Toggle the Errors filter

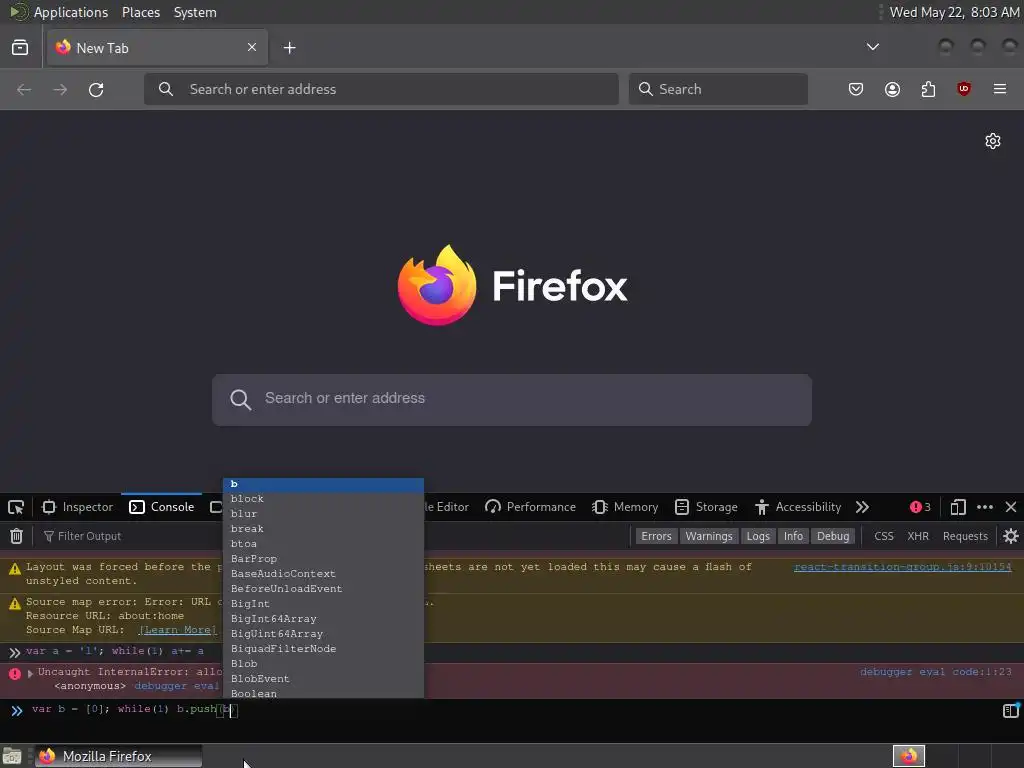click(656, 536)
